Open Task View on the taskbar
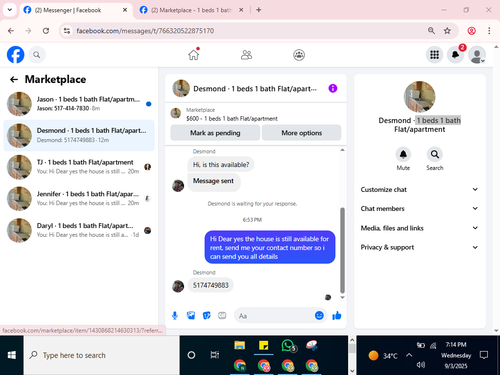This screenshot has height=375, width=500. pyautogui.click(x=215, y=355)
